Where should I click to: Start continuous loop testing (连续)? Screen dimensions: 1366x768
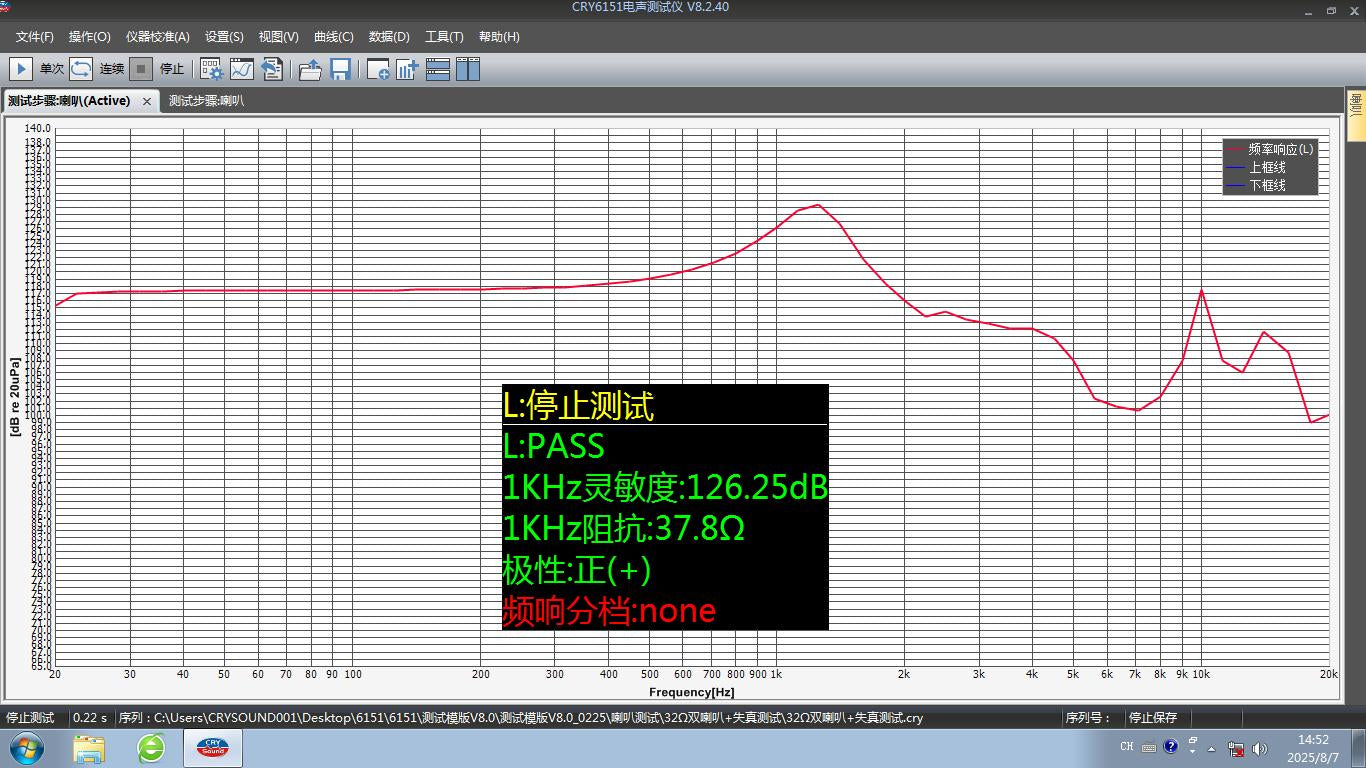[81, 69]
